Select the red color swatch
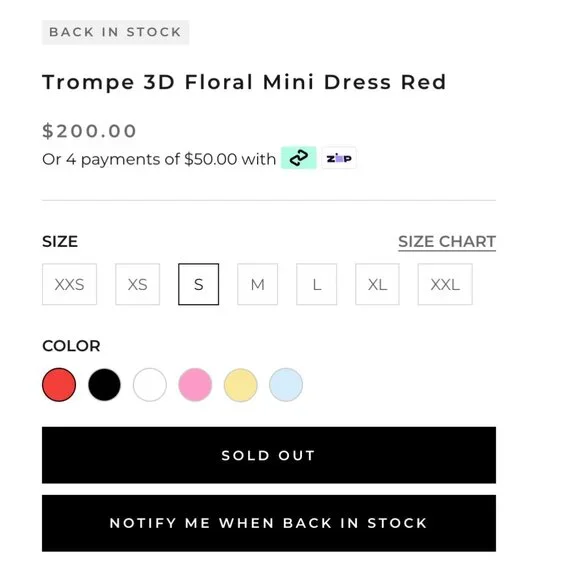Viewport: 580px width, 580px height. (59, 385)
